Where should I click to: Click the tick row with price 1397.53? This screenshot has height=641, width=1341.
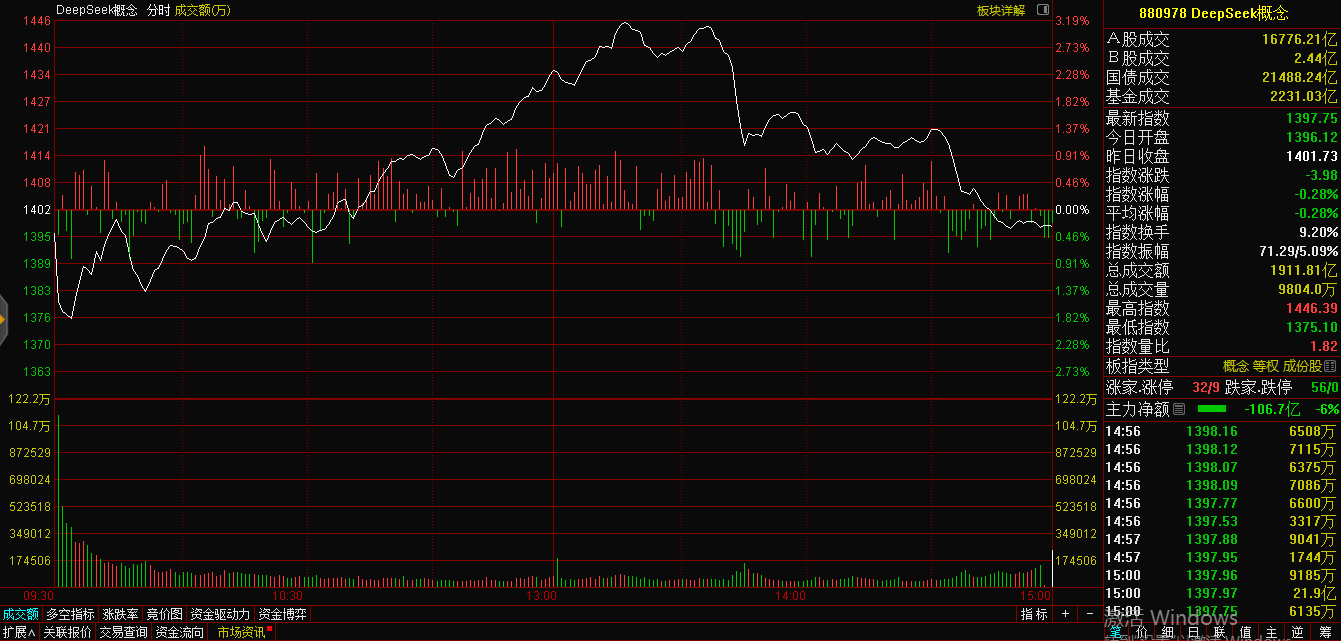1221,521
